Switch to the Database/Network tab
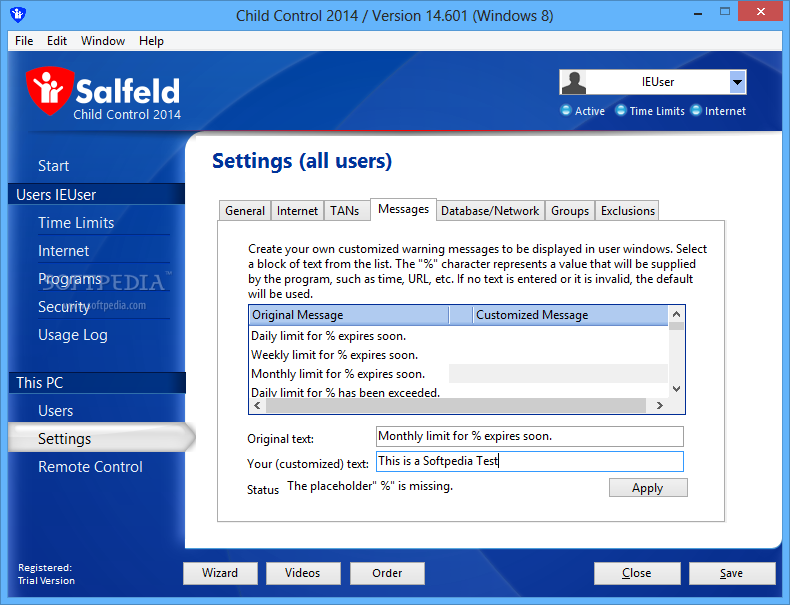 coord(490,211)
